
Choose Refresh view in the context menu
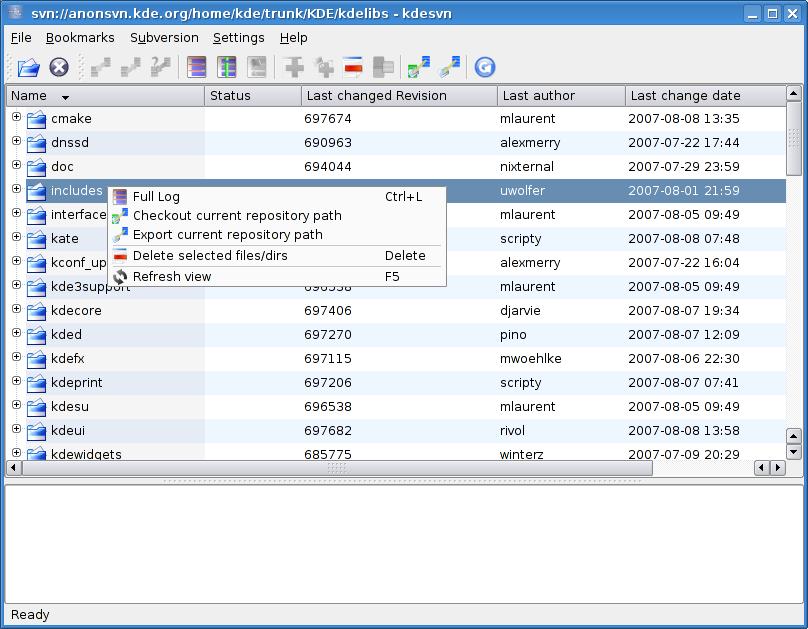(277, 277)
